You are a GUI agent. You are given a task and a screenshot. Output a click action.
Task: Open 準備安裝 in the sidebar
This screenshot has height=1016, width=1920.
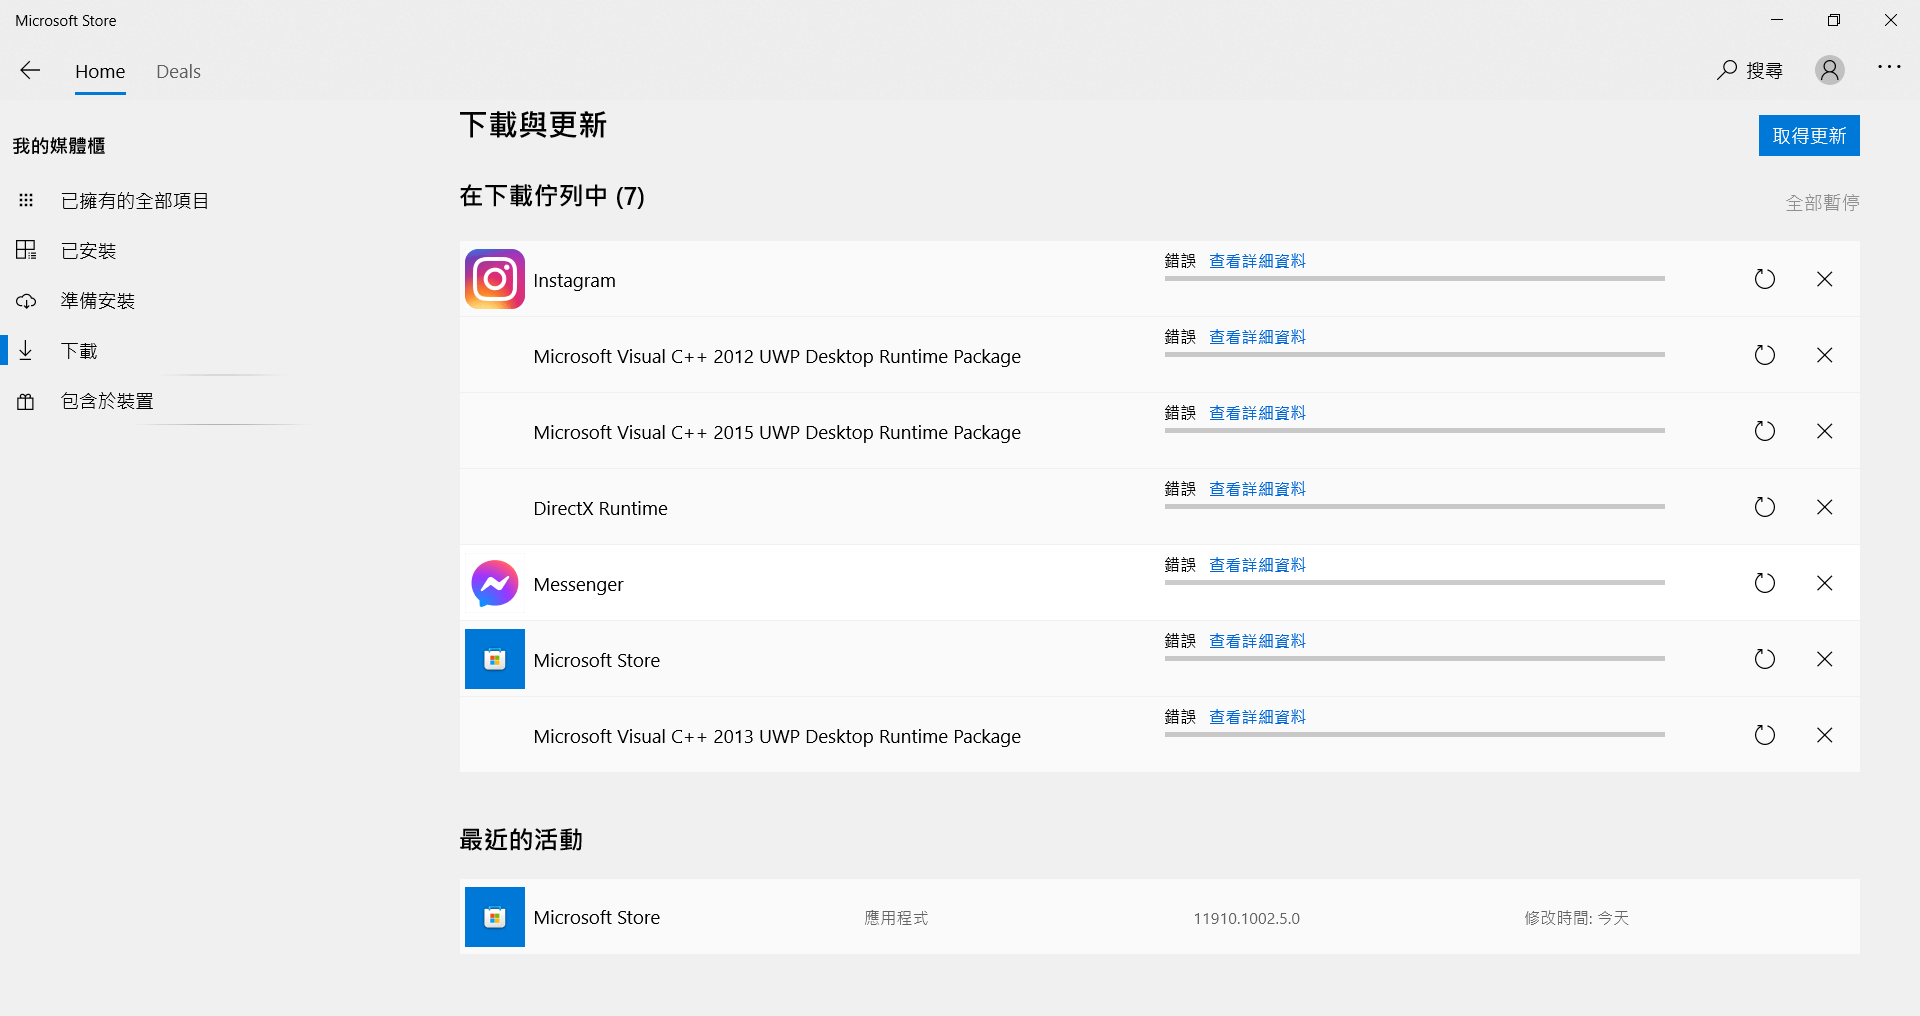[97, 300]
